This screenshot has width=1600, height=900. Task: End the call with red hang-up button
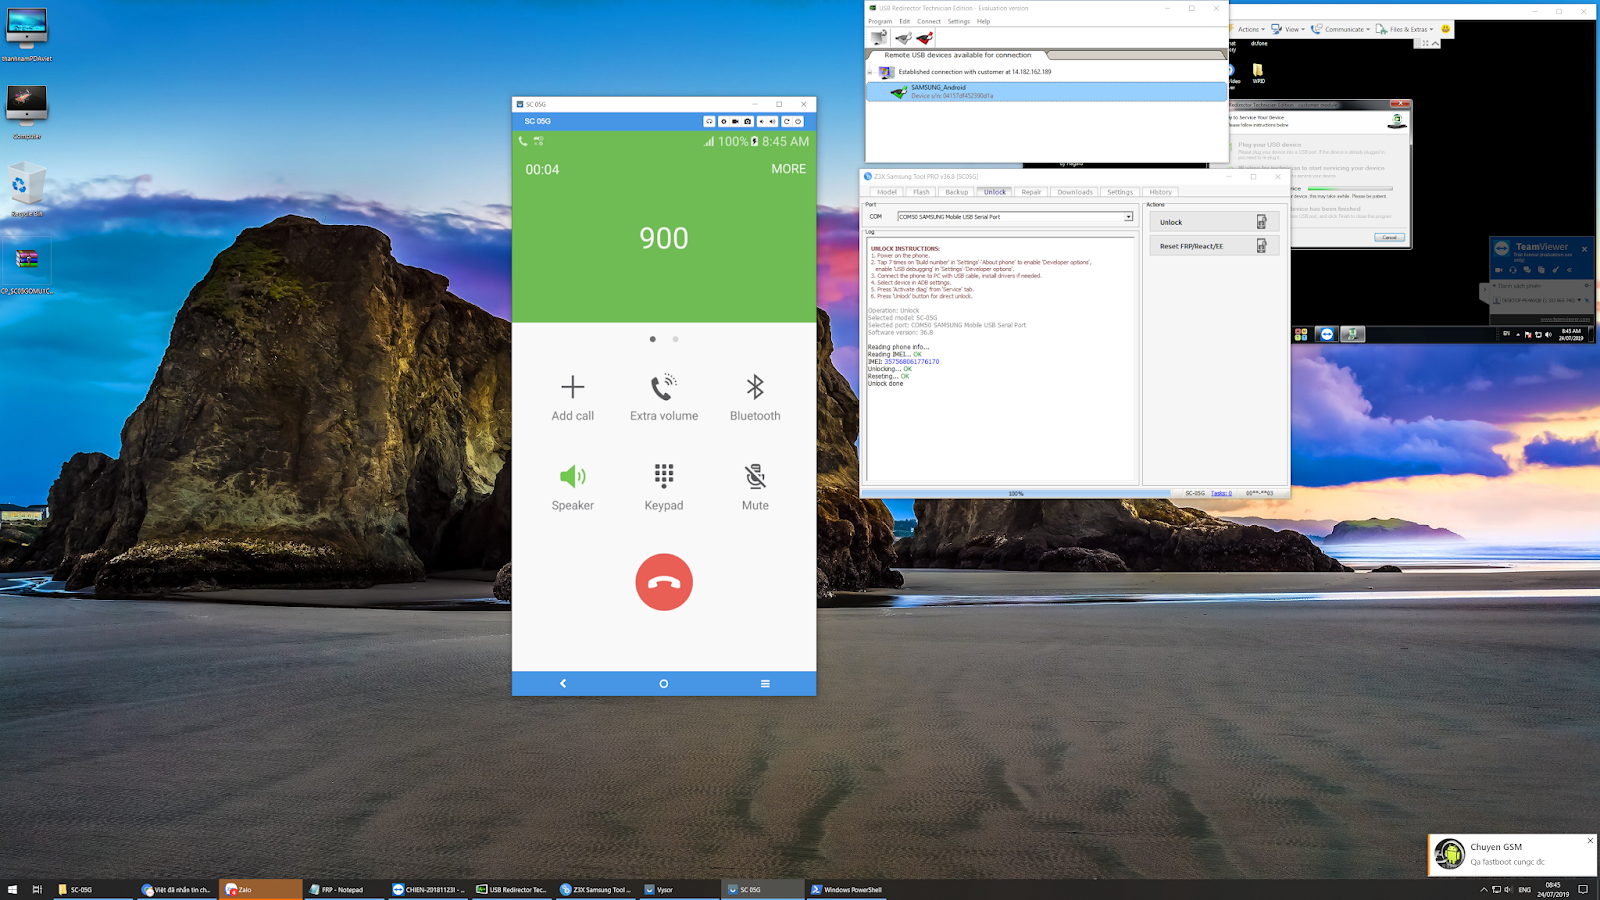click(x=664, y=582)
